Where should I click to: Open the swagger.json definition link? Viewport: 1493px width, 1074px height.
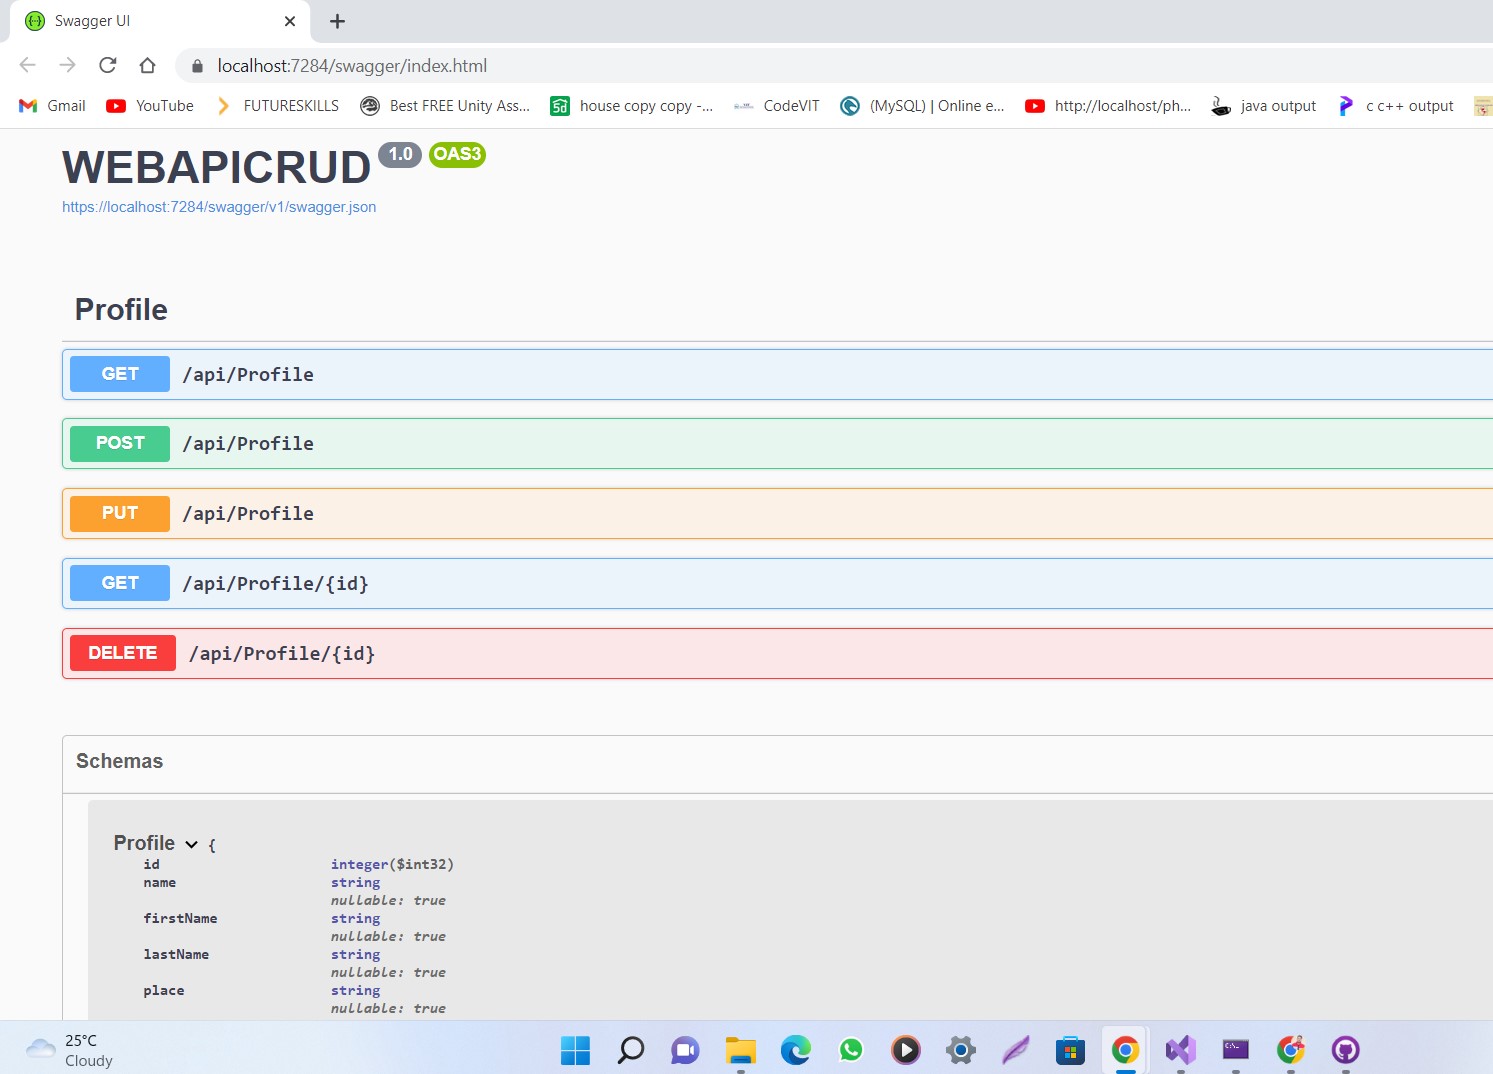pos(219,207)
